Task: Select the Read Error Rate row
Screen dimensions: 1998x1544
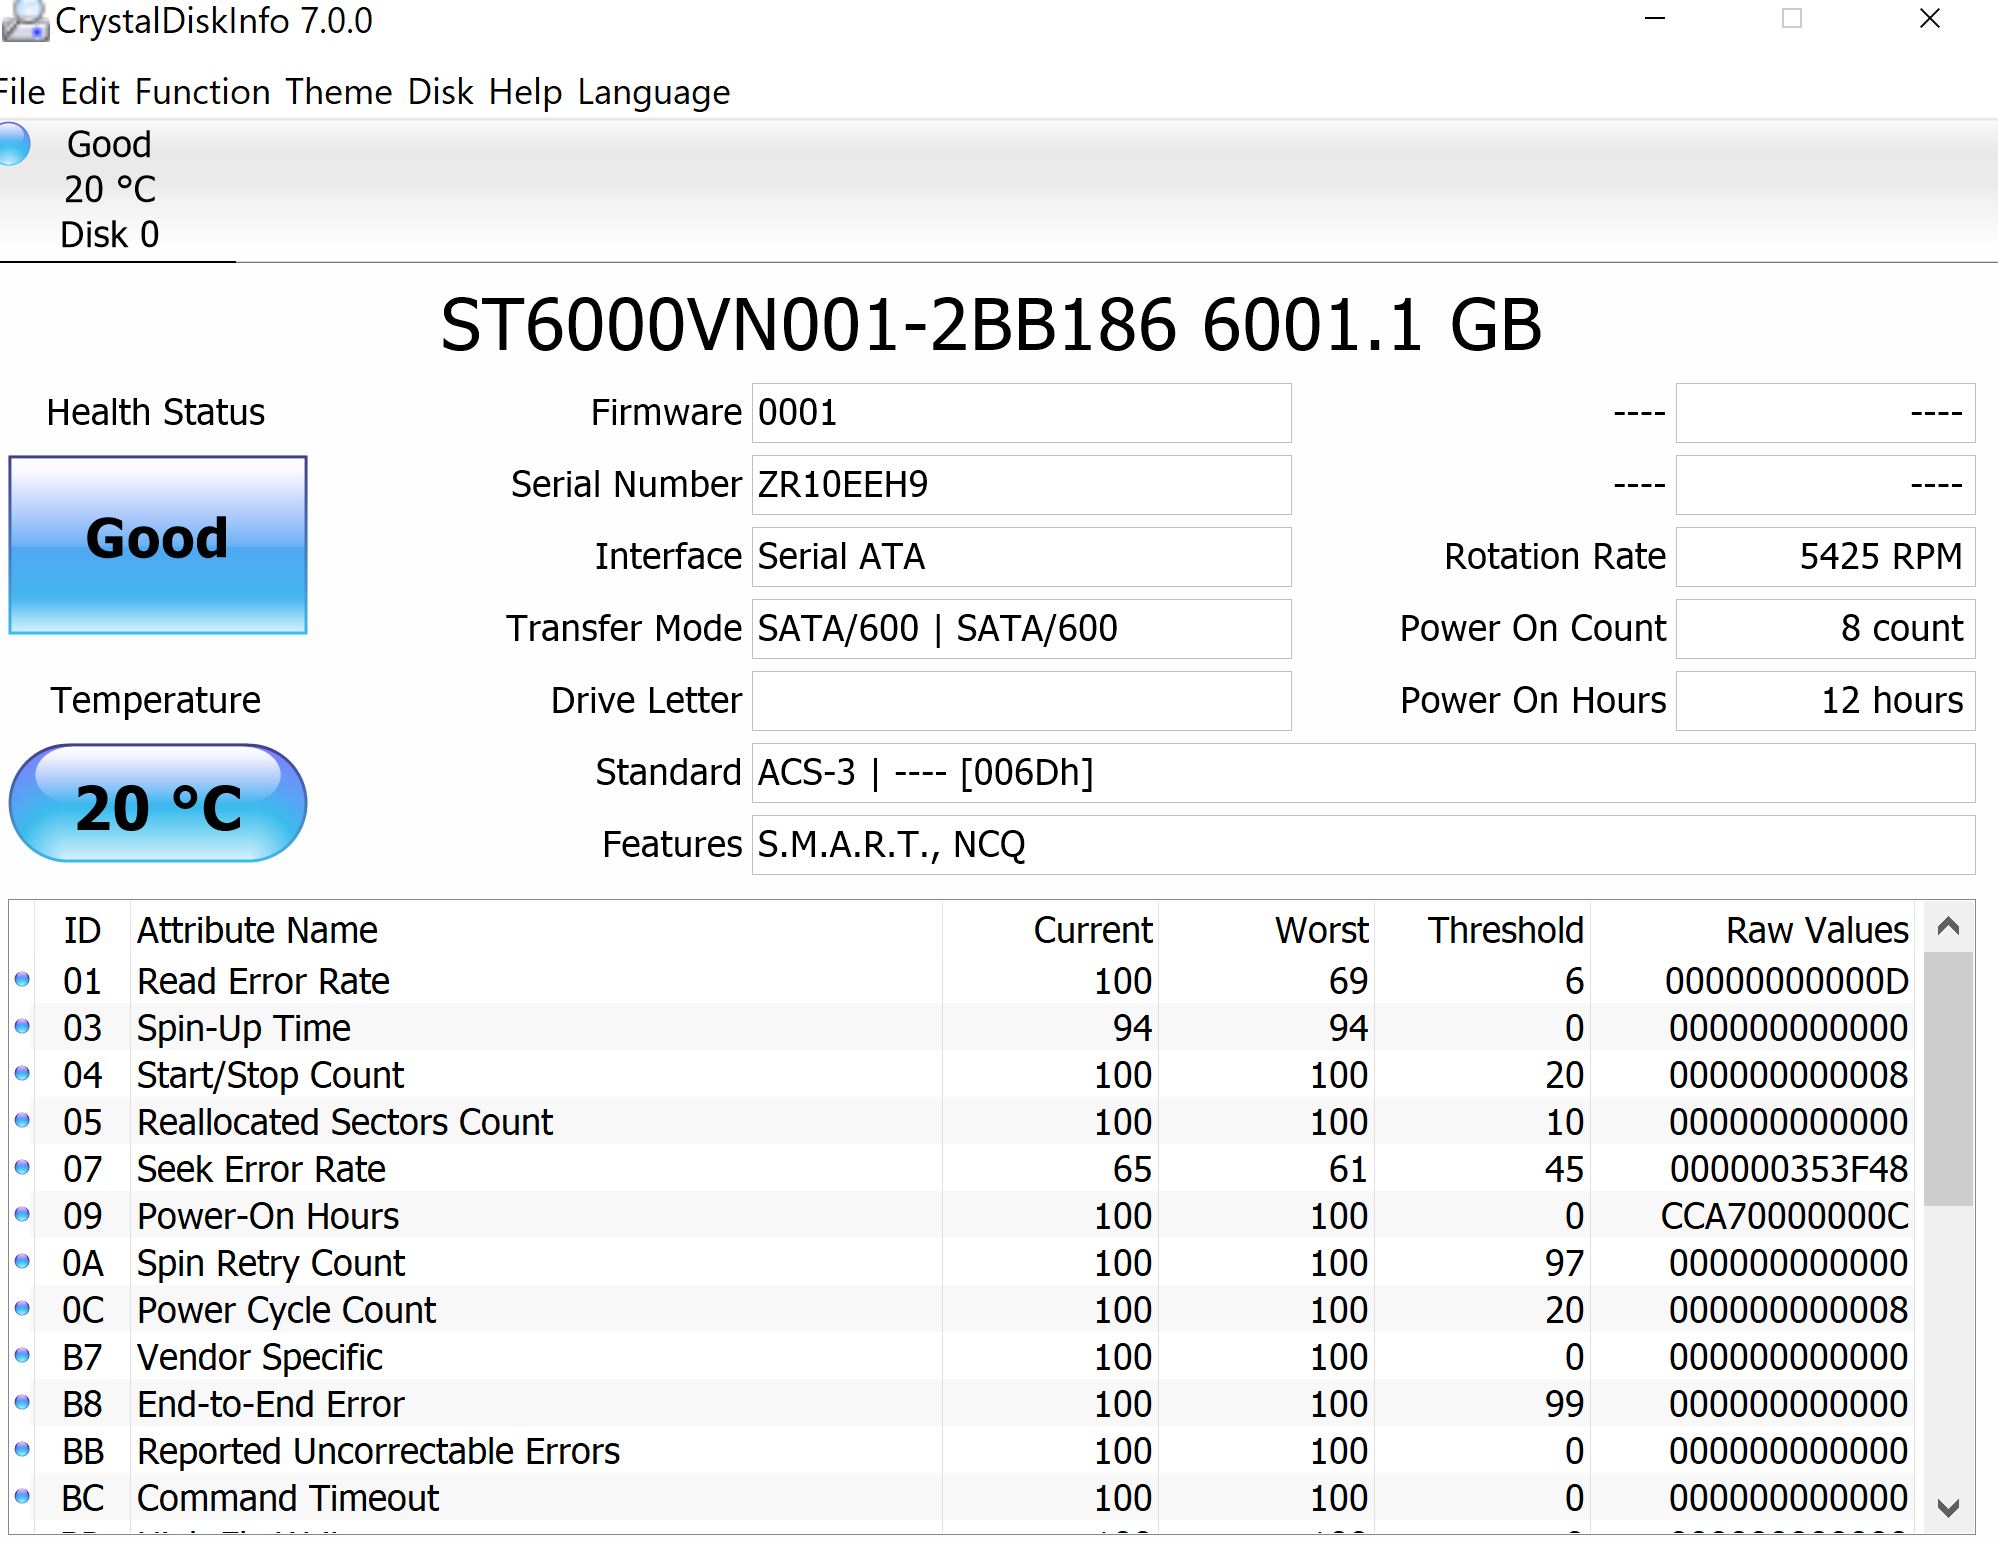Action: (962, 981)
